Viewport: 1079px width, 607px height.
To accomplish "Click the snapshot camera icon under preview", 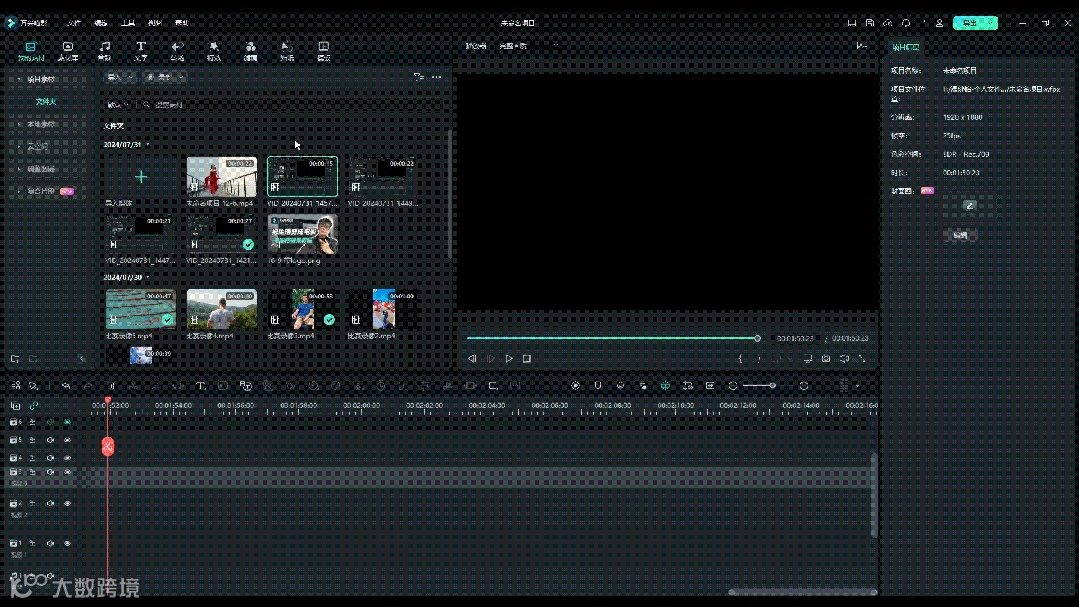I will coord(826,359).
